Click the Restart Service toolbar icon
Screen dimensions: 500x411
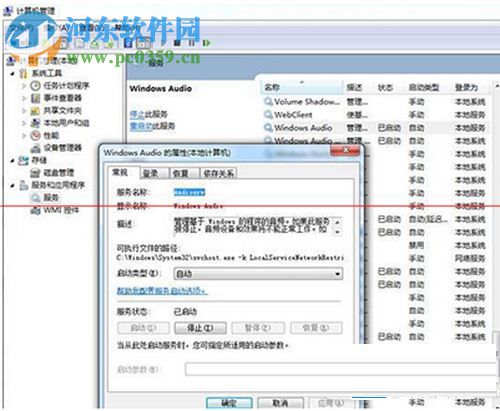(x=206, y=43)
